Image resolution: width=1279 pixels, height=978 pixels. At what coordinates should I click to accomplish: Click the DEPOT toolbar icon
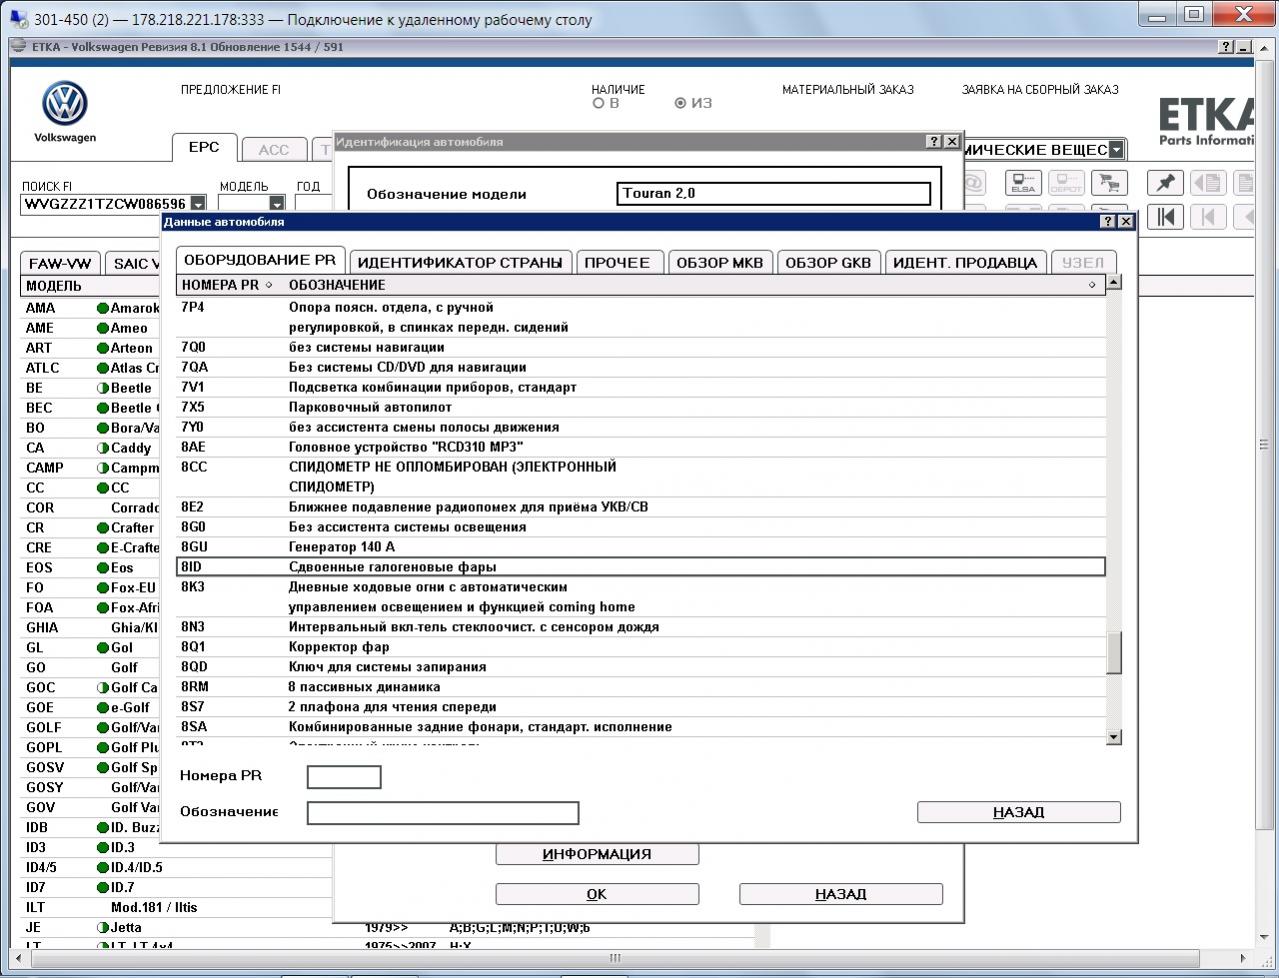click(1066, 183)
